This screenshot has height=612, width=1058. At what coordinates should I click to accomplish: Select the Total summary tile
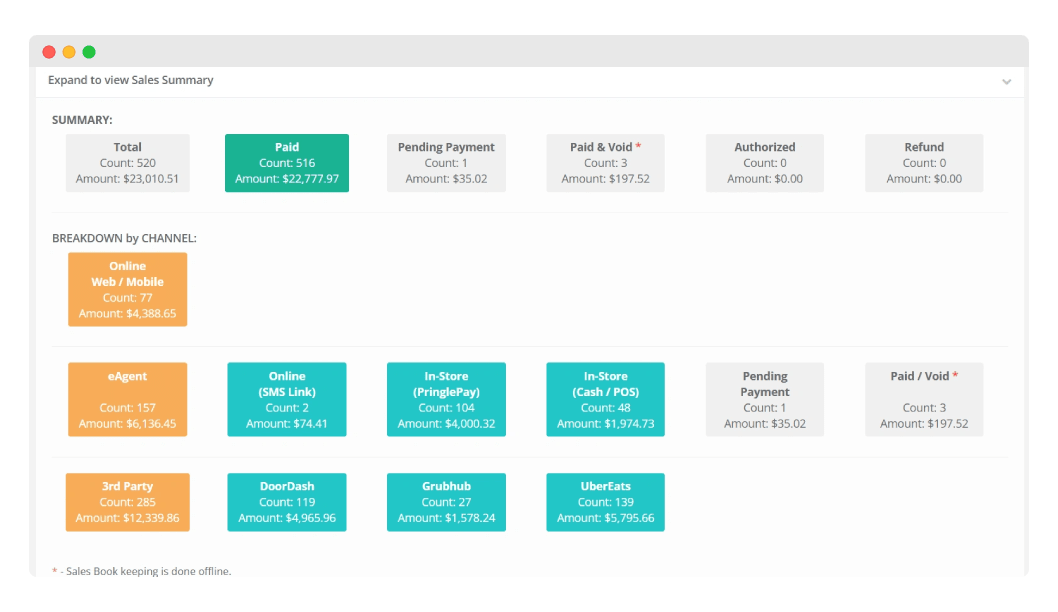tap(127, 163)
